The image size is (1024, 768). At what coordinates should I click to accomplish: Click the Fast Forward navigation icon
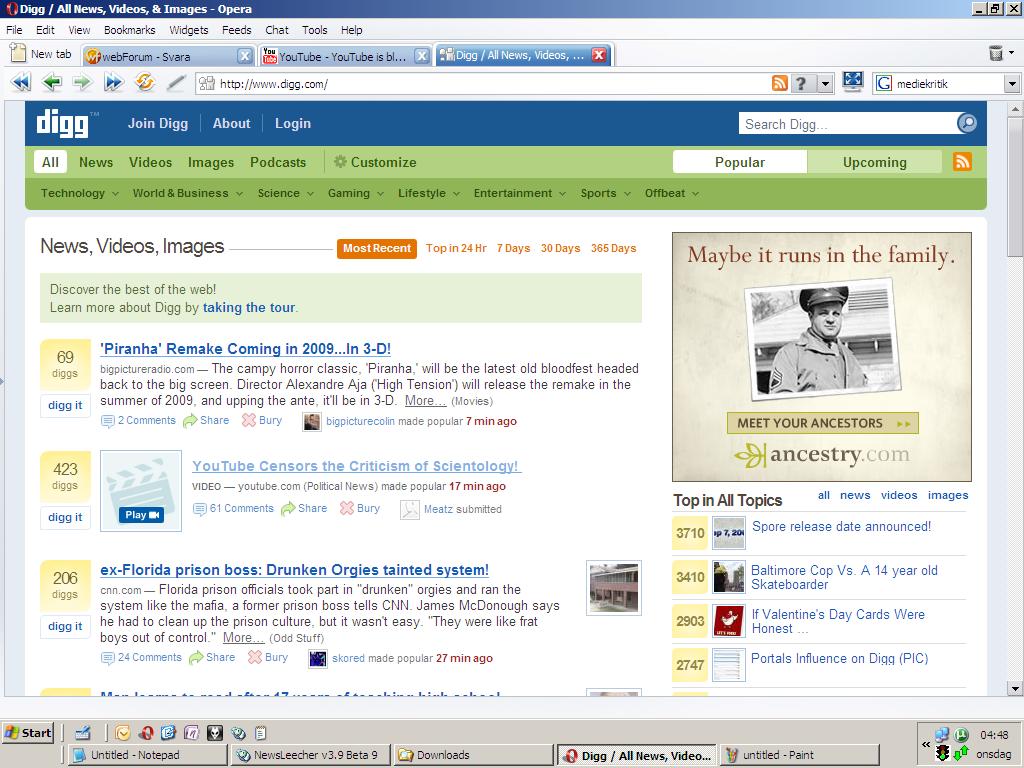pyautogui.click(x=114, y=82)
